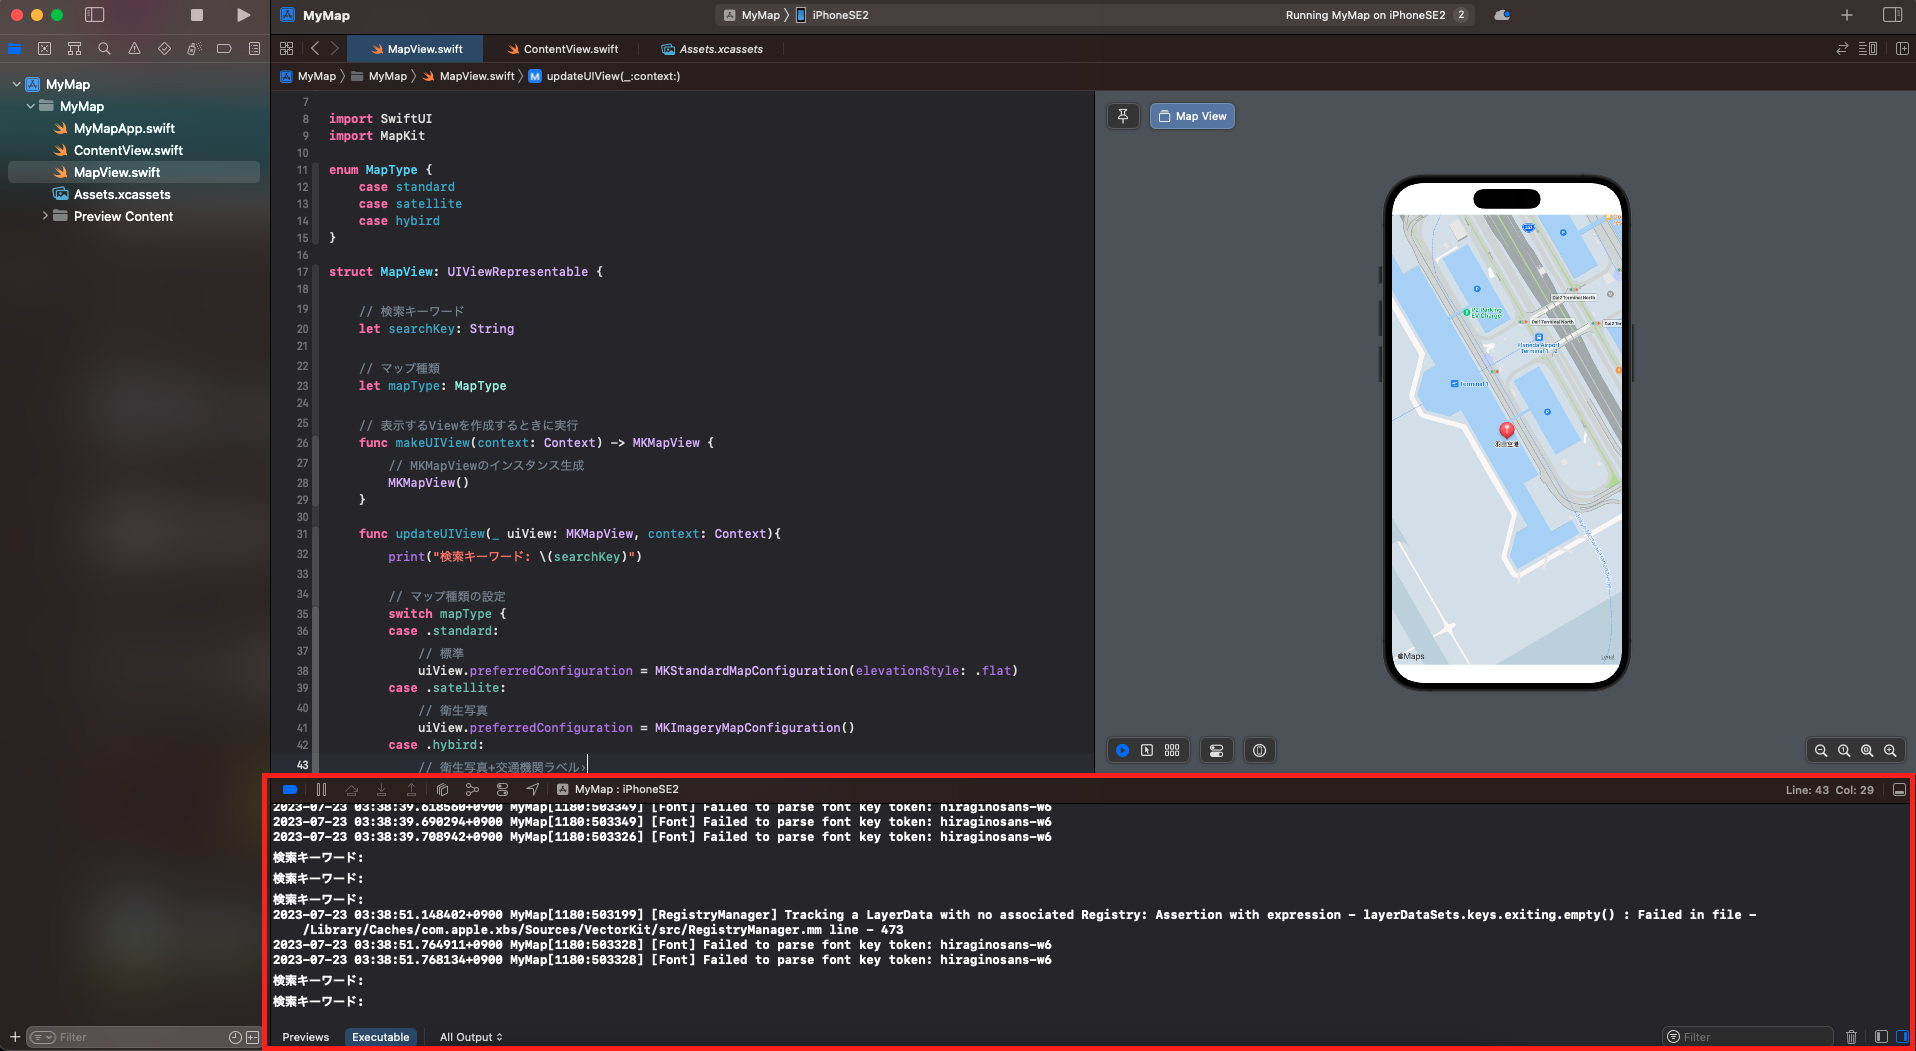Screen dimensions: 1916x1051
Task: Switch to the Assets.xcassets editor tab
Action: point(712,49)
